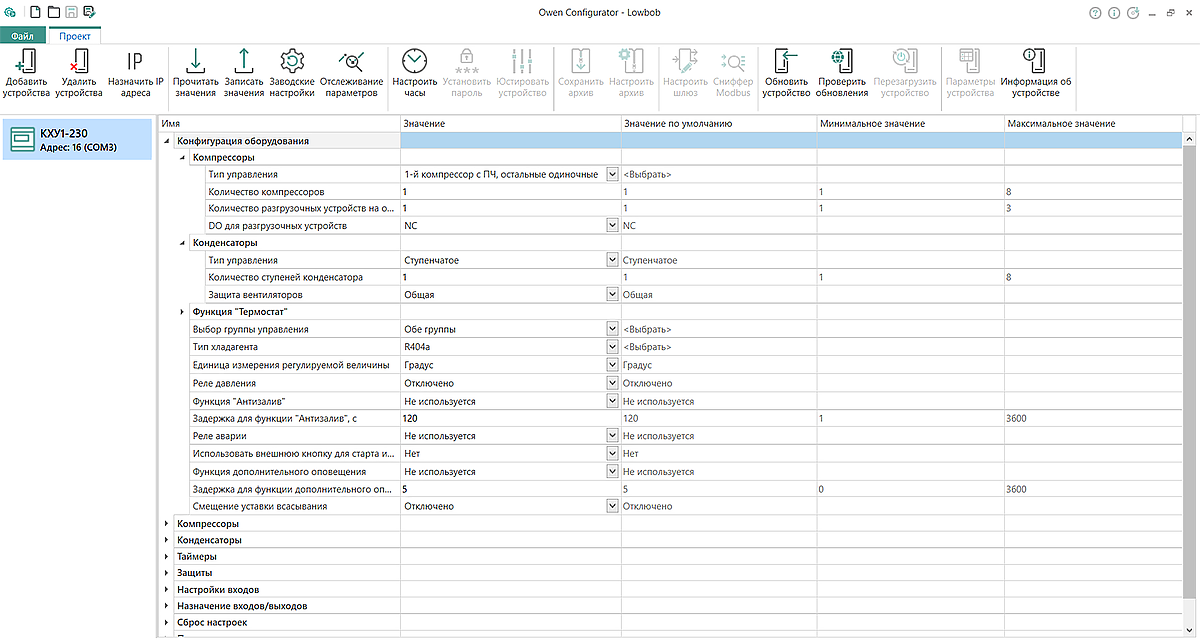Click Максимальное значение column header
The width and height of the screenshot is (1200, 640).
pyautogui.click(x=1094, y=123)
